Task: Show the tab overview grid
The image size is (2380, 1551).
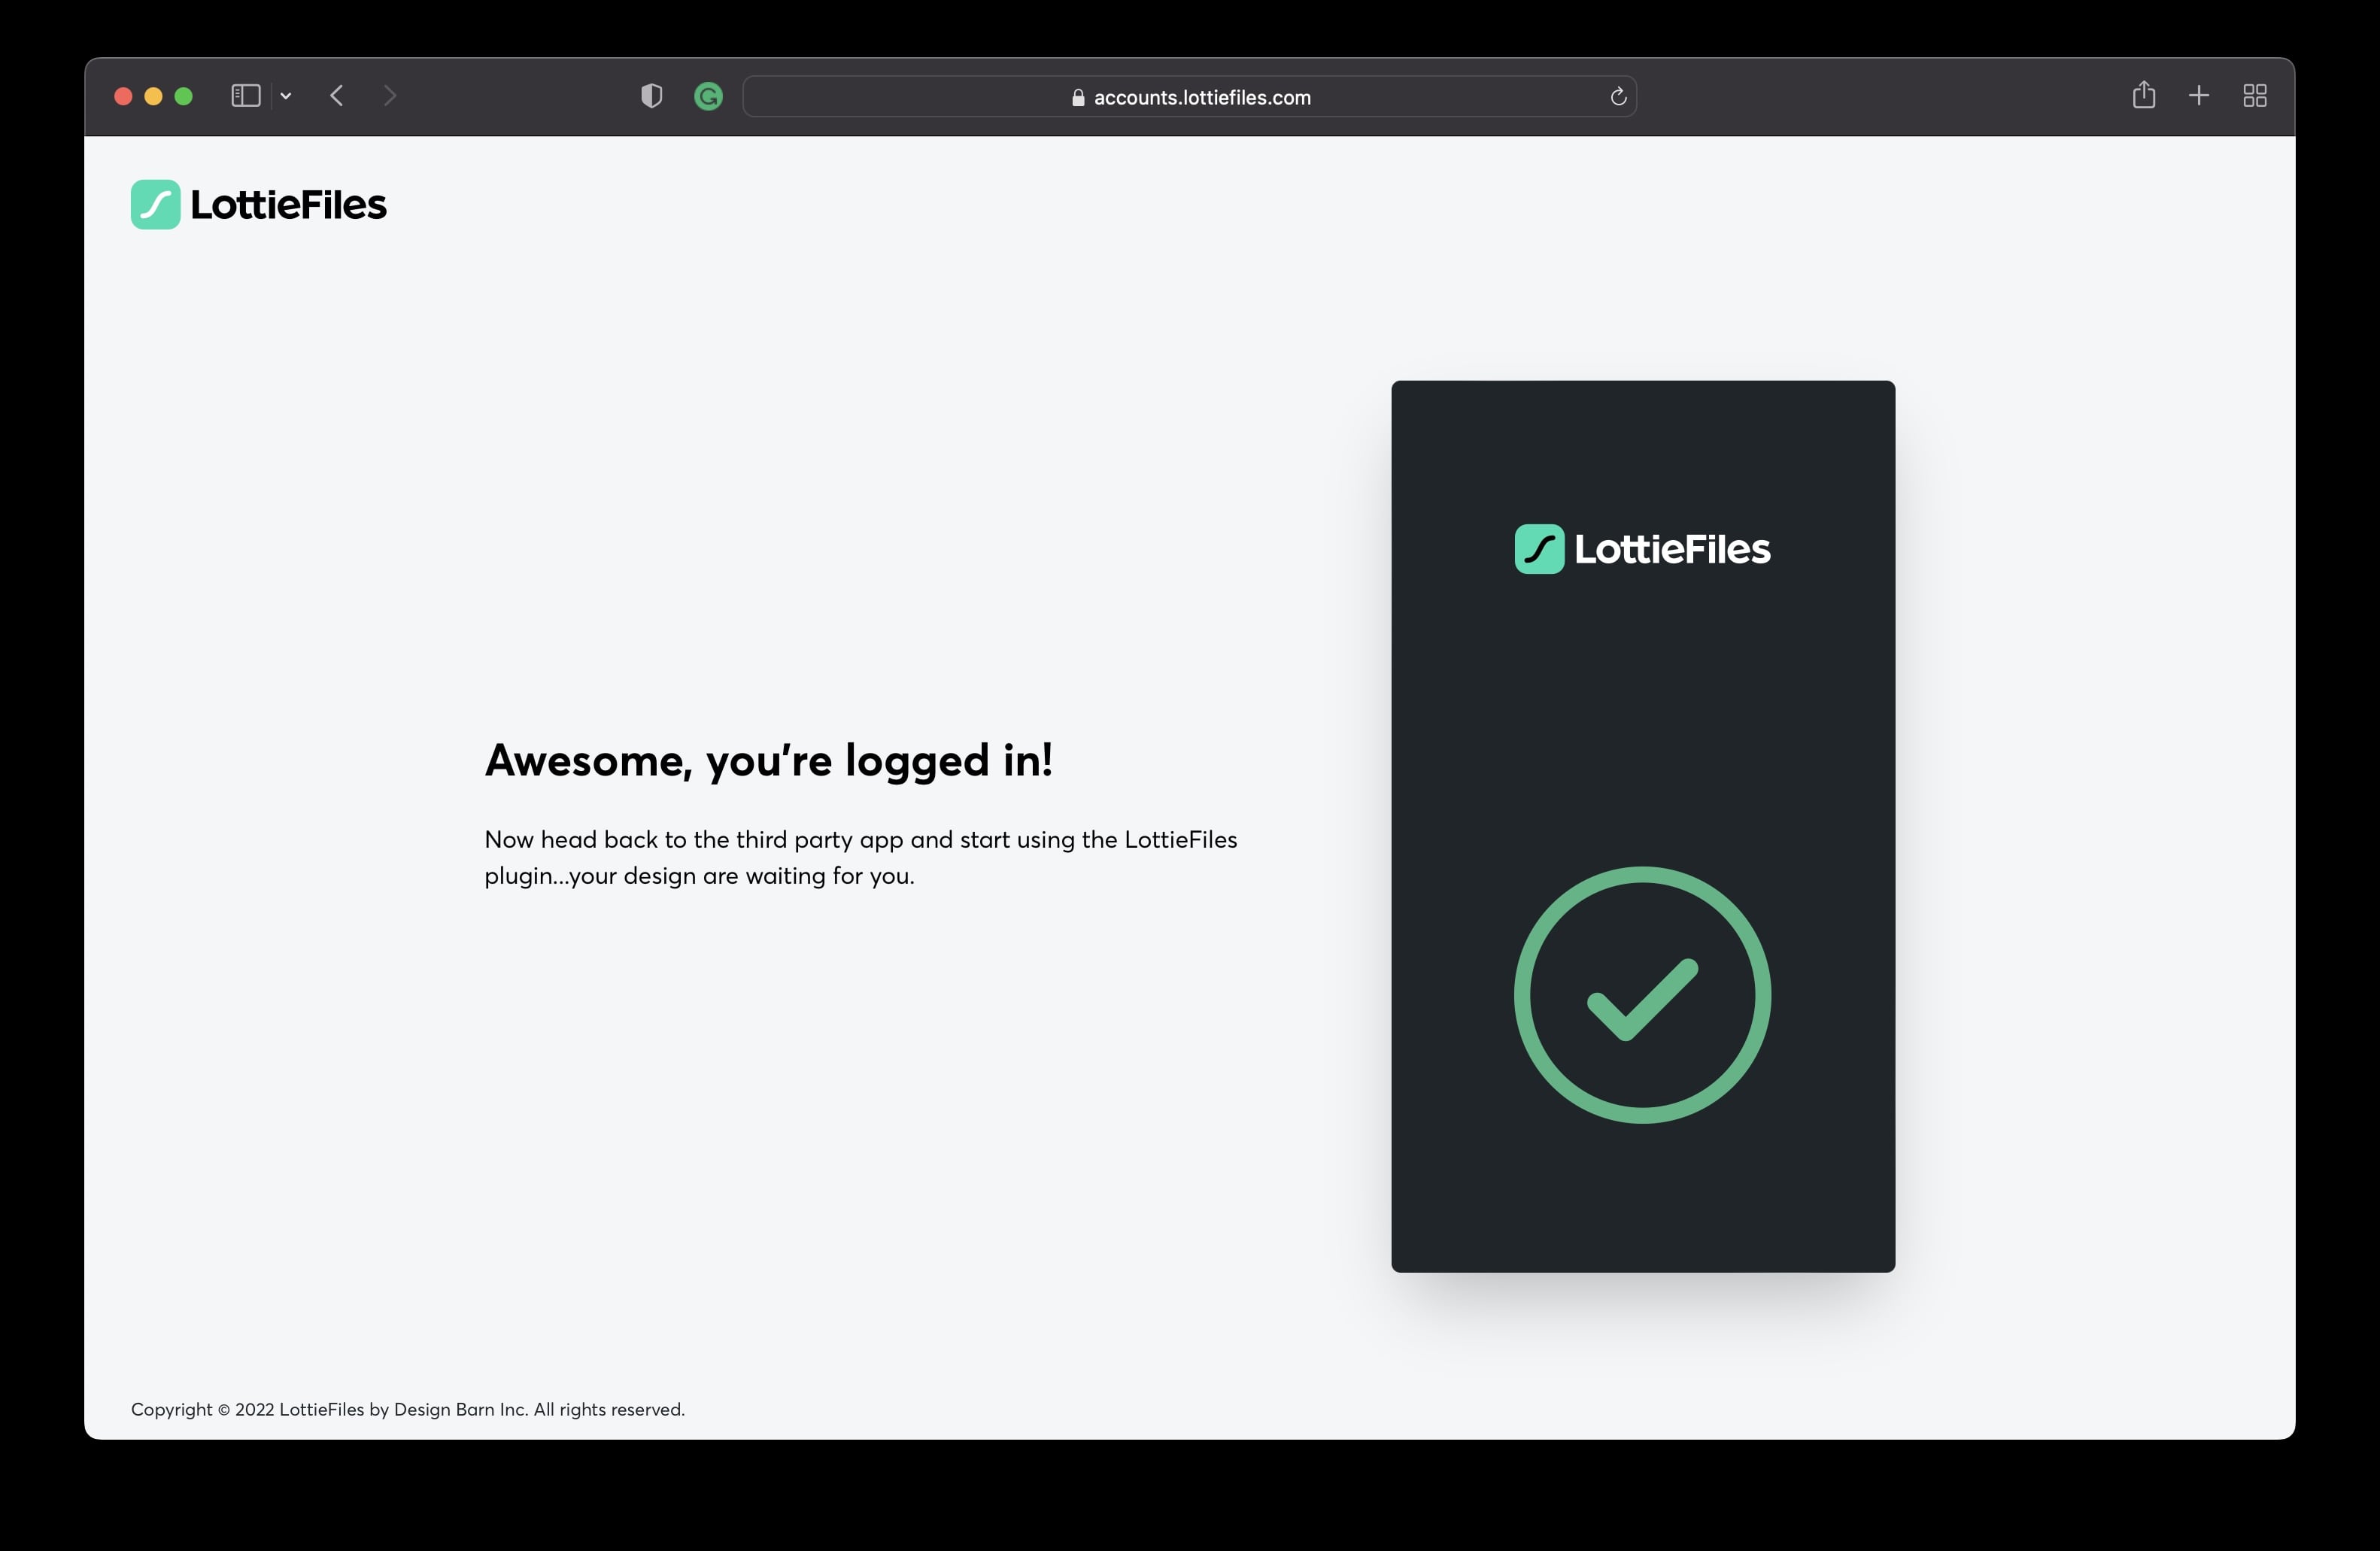Action: (2255, 96)
